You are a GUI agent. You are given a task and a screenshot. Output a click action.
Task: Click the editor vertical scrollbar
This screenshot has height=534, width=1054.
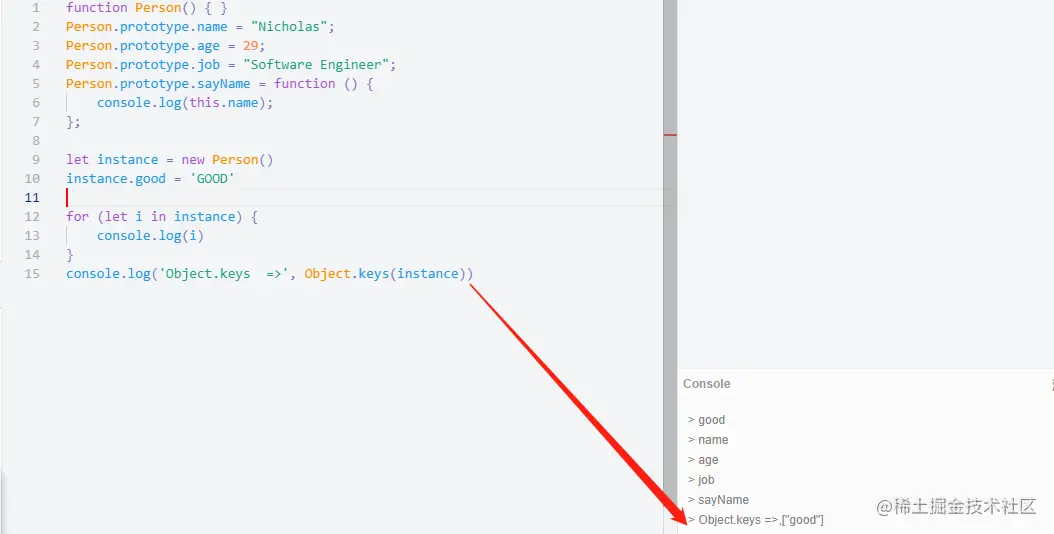click(x=670, y=267)
